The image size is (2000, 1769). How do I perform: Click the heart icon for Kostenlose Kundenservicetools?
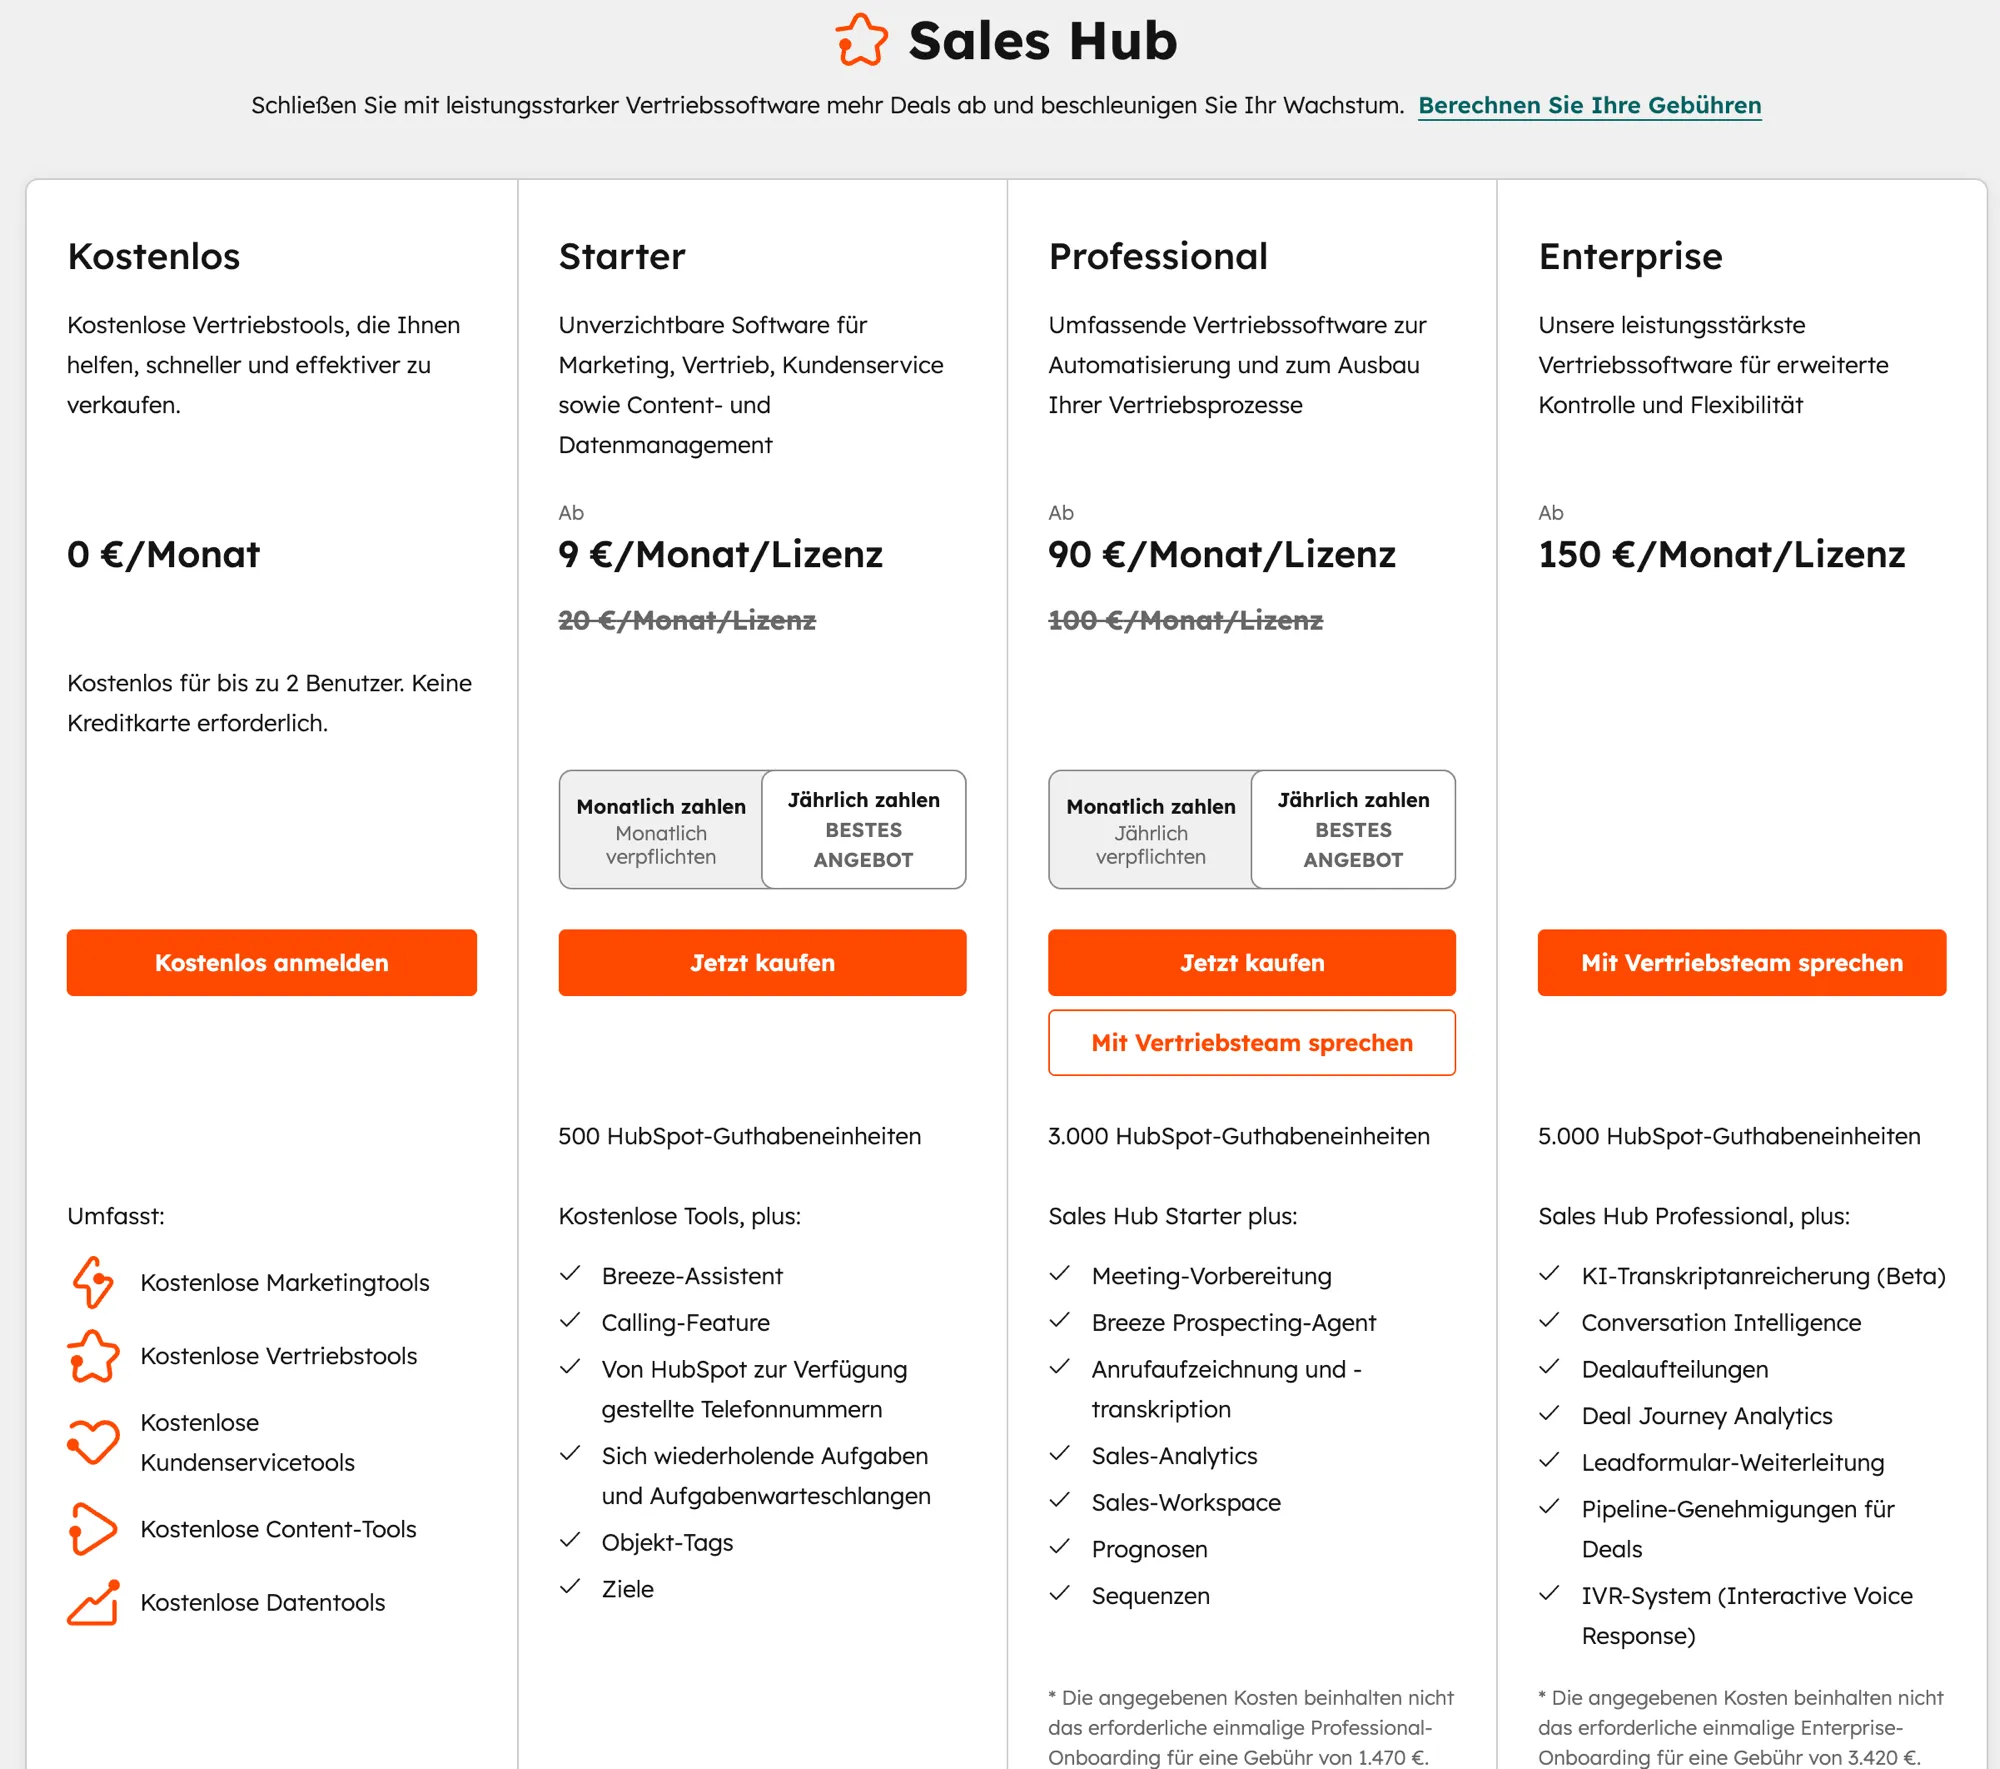click(92, 1442)
